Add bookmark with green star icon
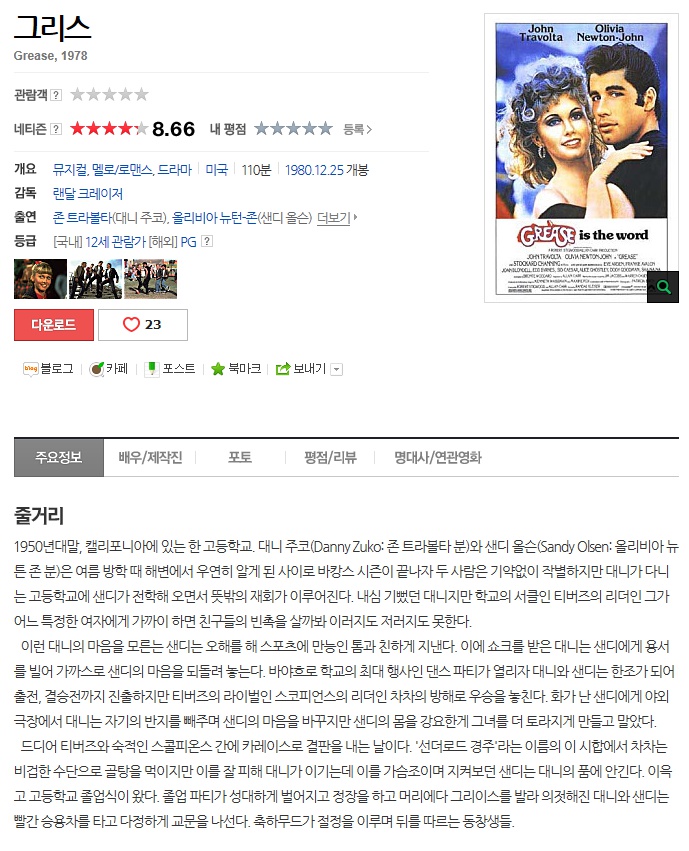 click(x=218, y=369)
